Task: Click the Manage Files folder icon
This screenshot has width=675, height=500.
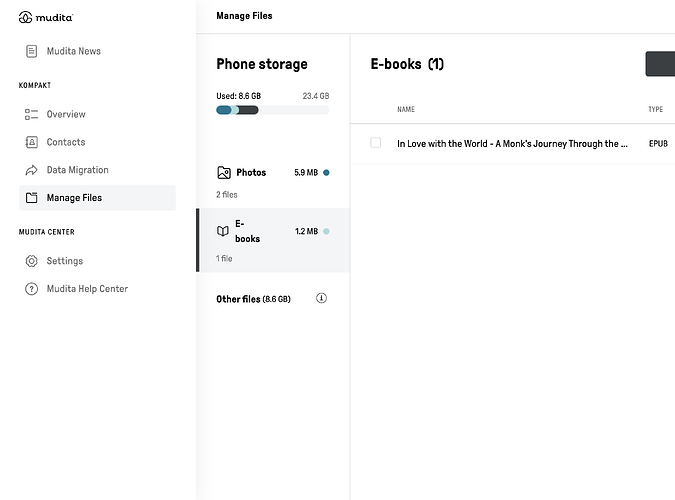Action: click(x=31, y=198)
